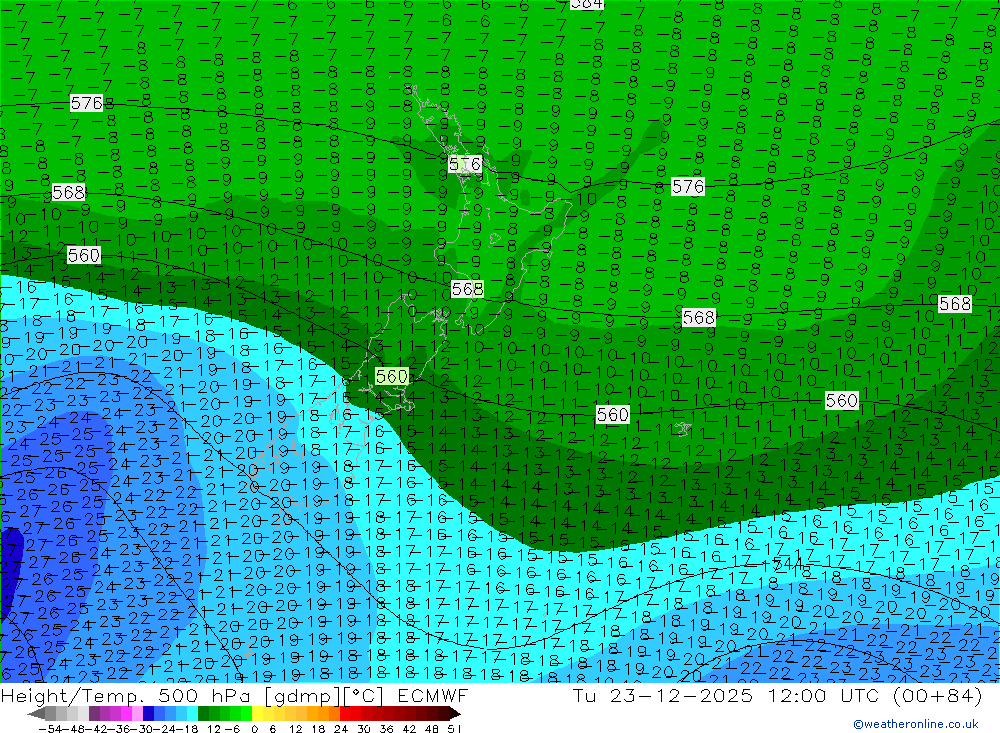Select the dark blue swatch above -30
Screen dimensions: 1000x733
[148, 713]
